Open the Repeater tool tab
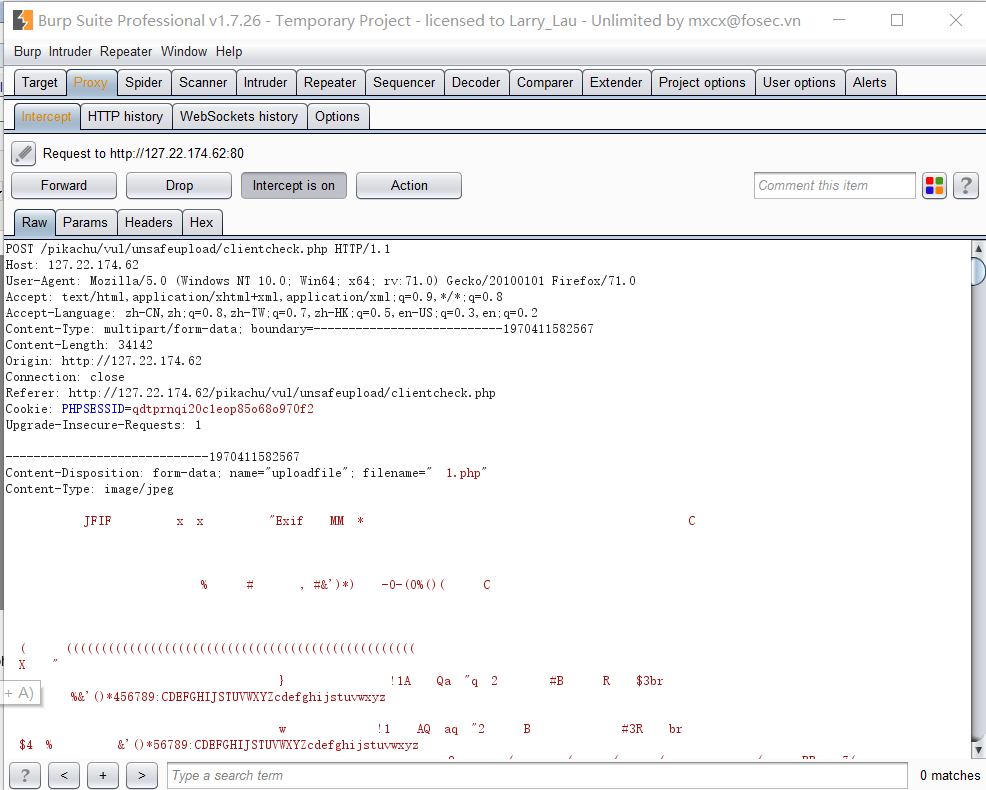The image size is (986, 790). click(x=330, y=82)
